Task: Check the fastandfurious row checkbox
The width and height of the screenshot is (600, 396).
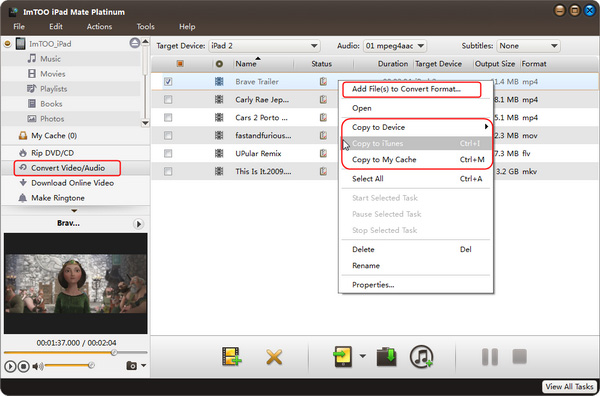Action: point(168,135)
